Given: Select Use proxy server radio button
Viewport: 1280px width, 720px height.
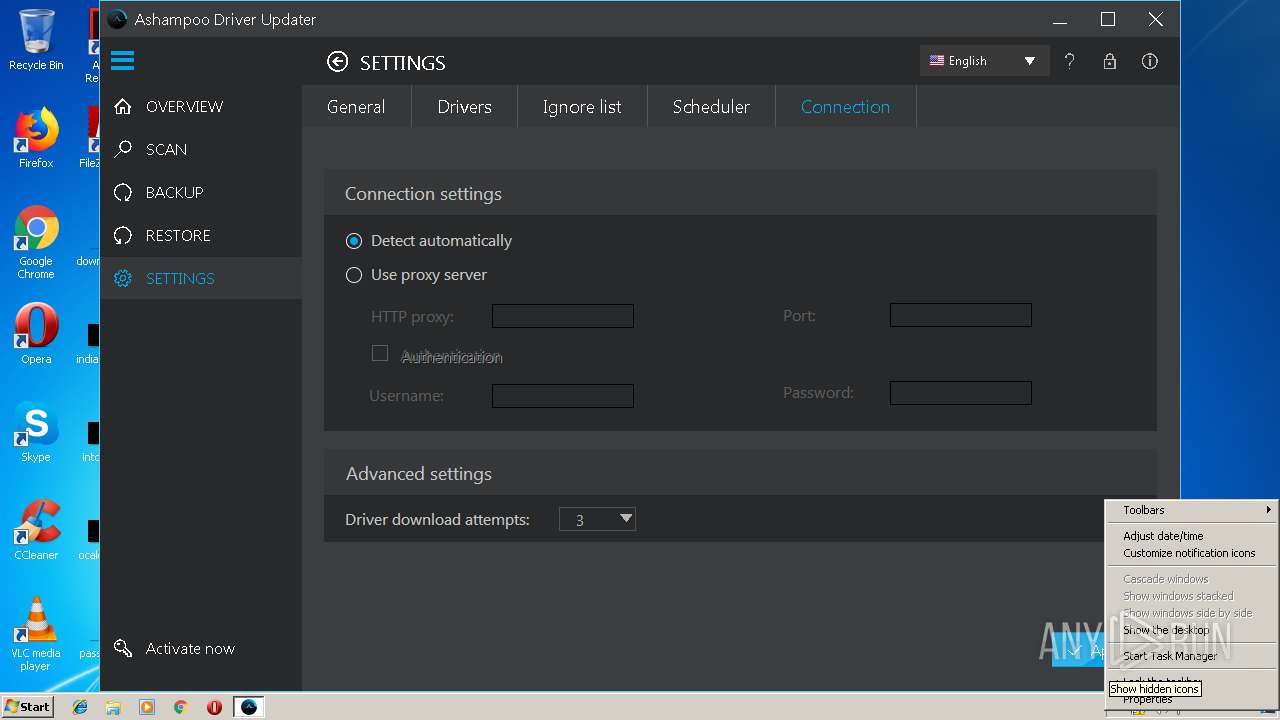Looking at the screenshot, I should click(x=354, y=275).
